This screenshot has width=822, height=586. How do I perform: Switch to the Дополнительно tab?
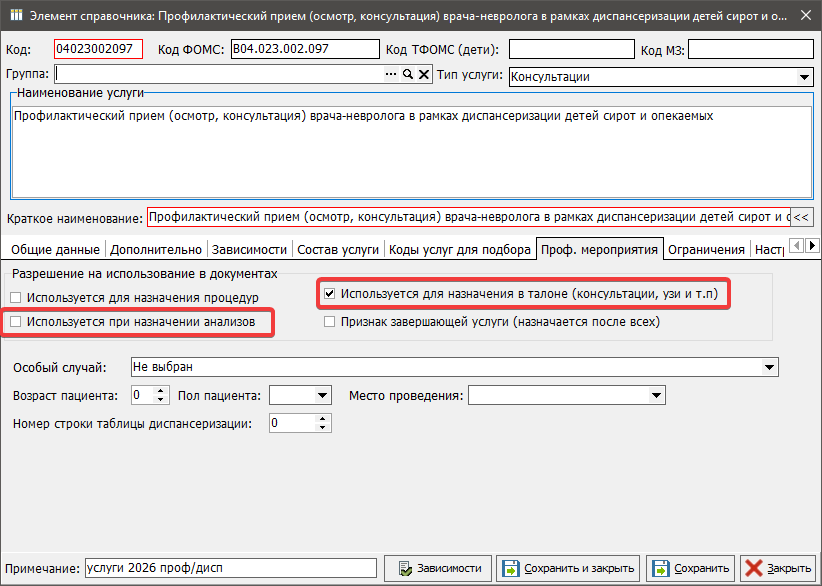point(156,249)
